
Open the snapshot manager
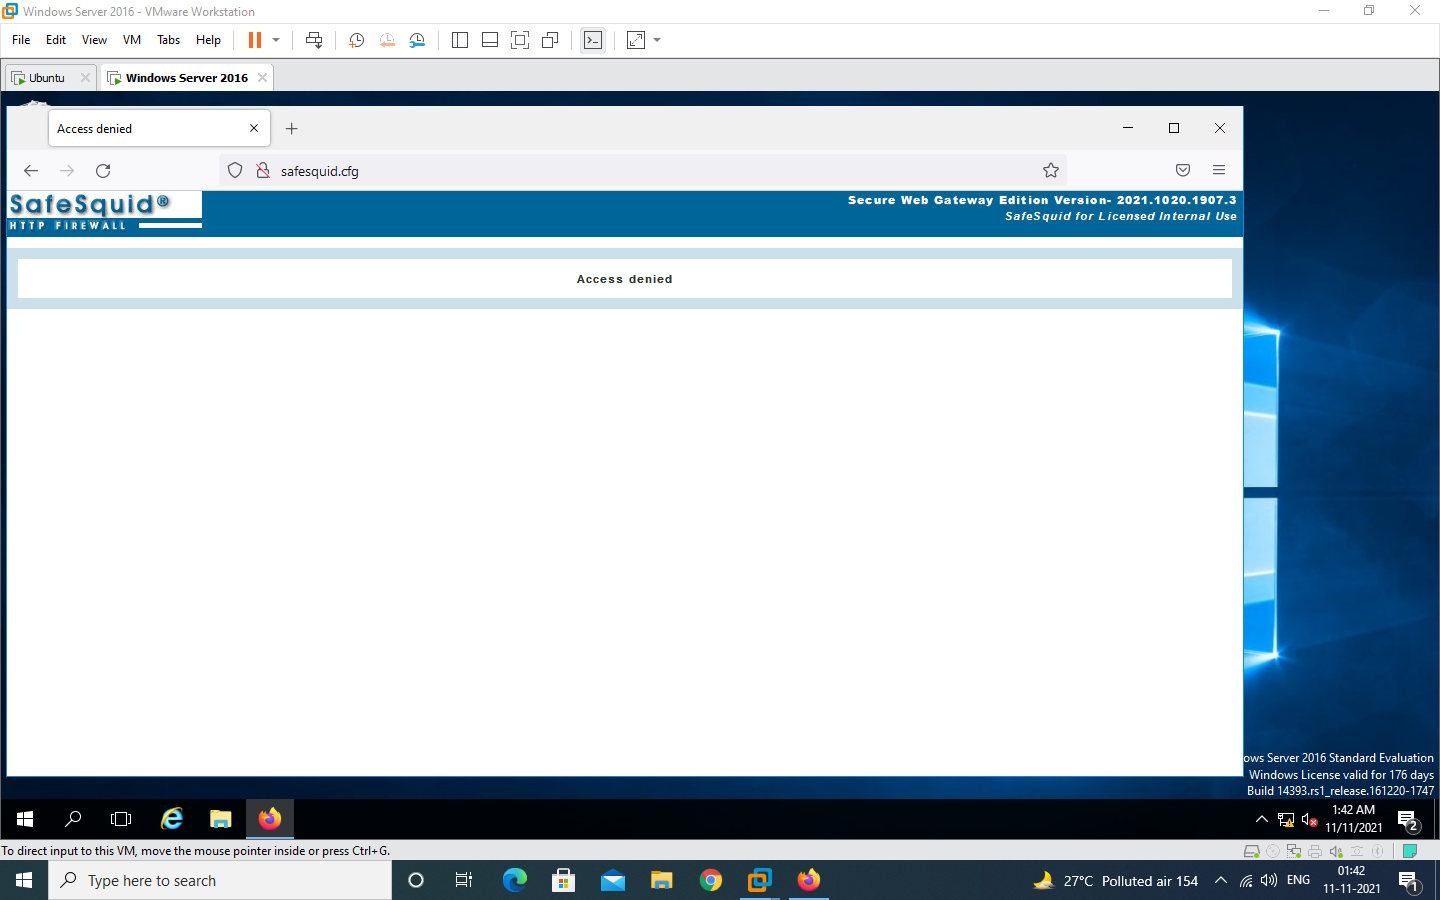pos(417,40)
